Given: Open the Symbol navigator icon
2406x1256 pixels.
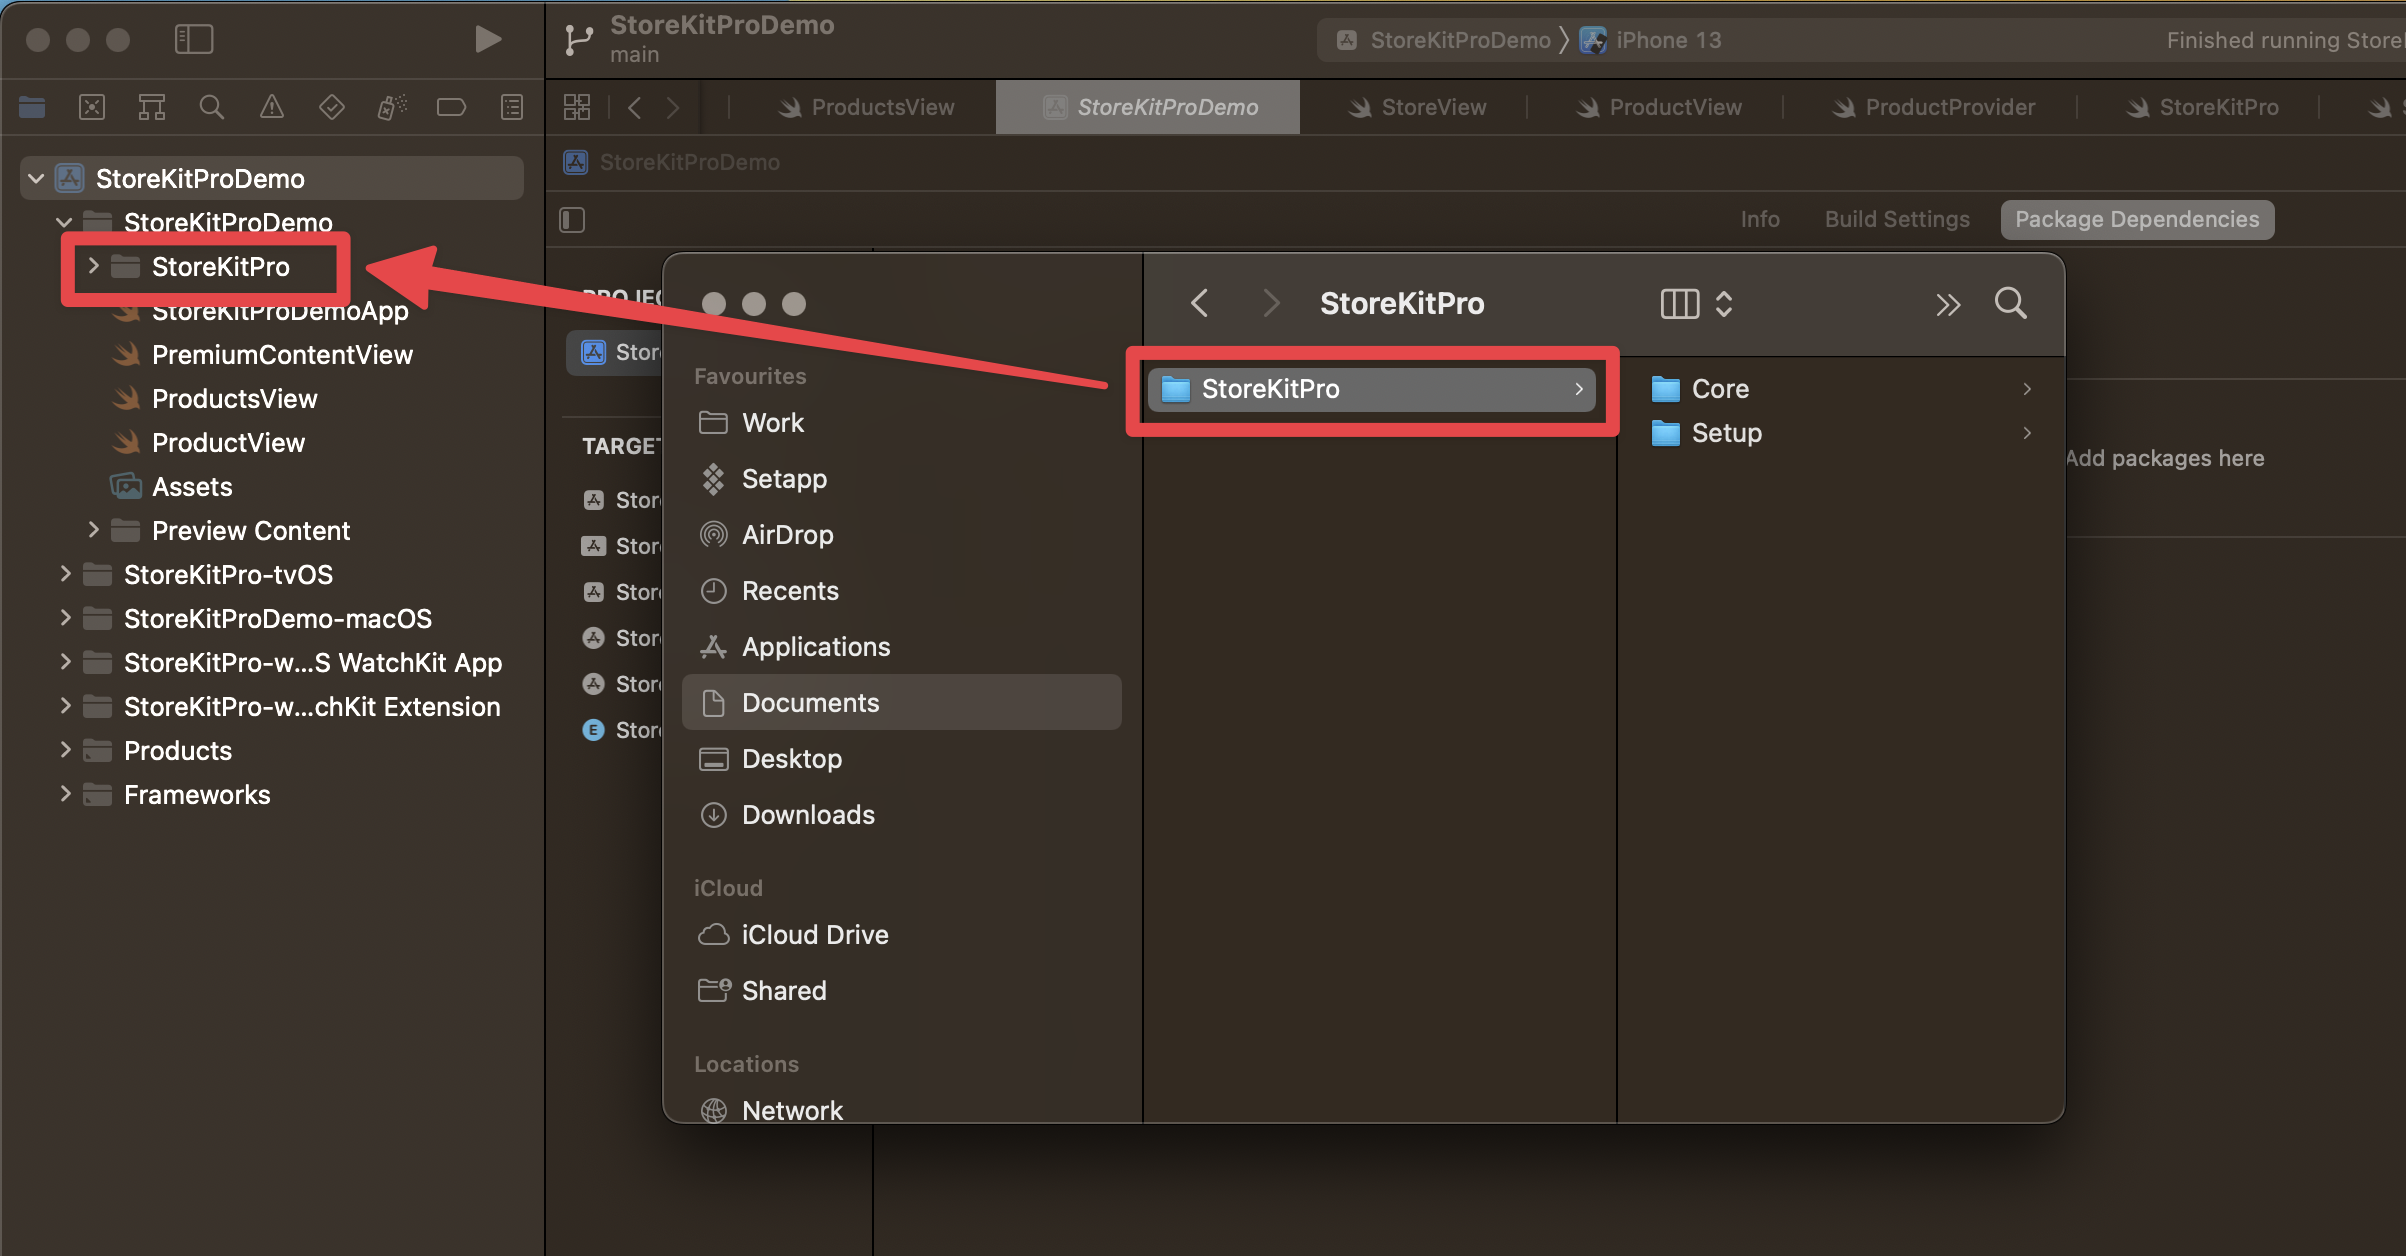Looking at the screenshot, I should tap(152, 107).
